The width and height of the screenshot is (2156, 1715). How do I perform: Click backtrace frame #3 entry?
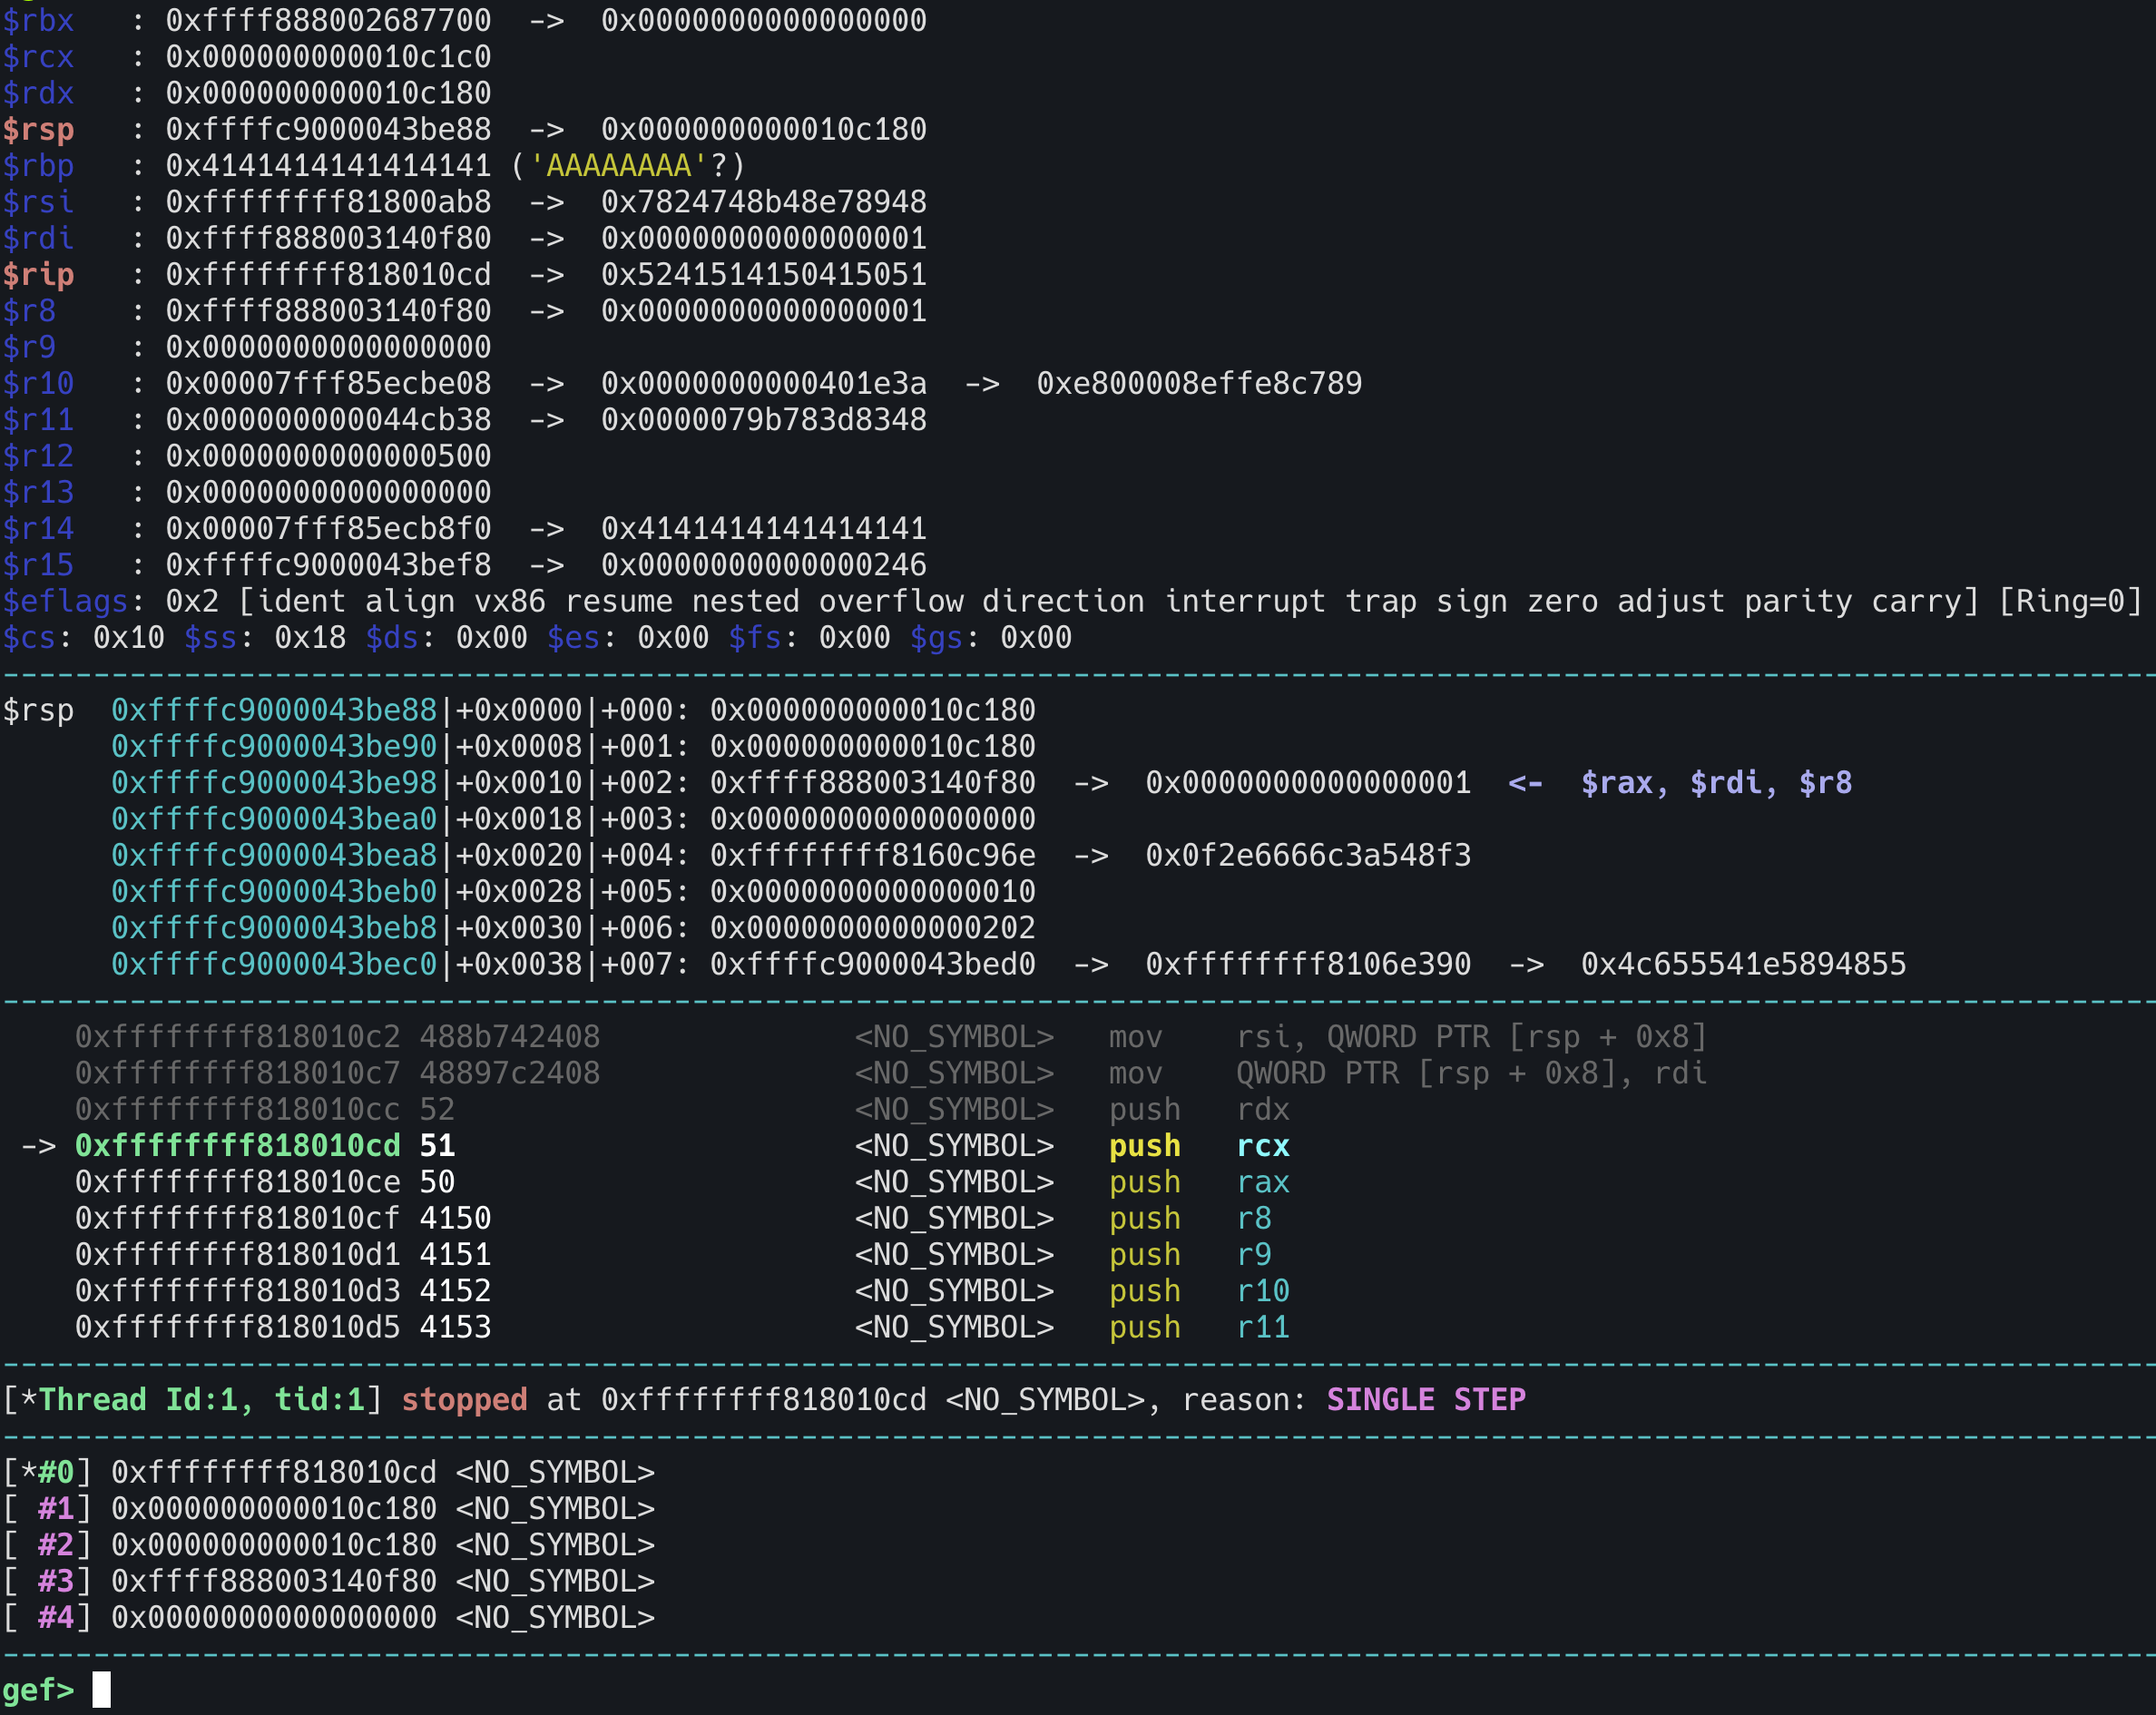click(330, 1581)
